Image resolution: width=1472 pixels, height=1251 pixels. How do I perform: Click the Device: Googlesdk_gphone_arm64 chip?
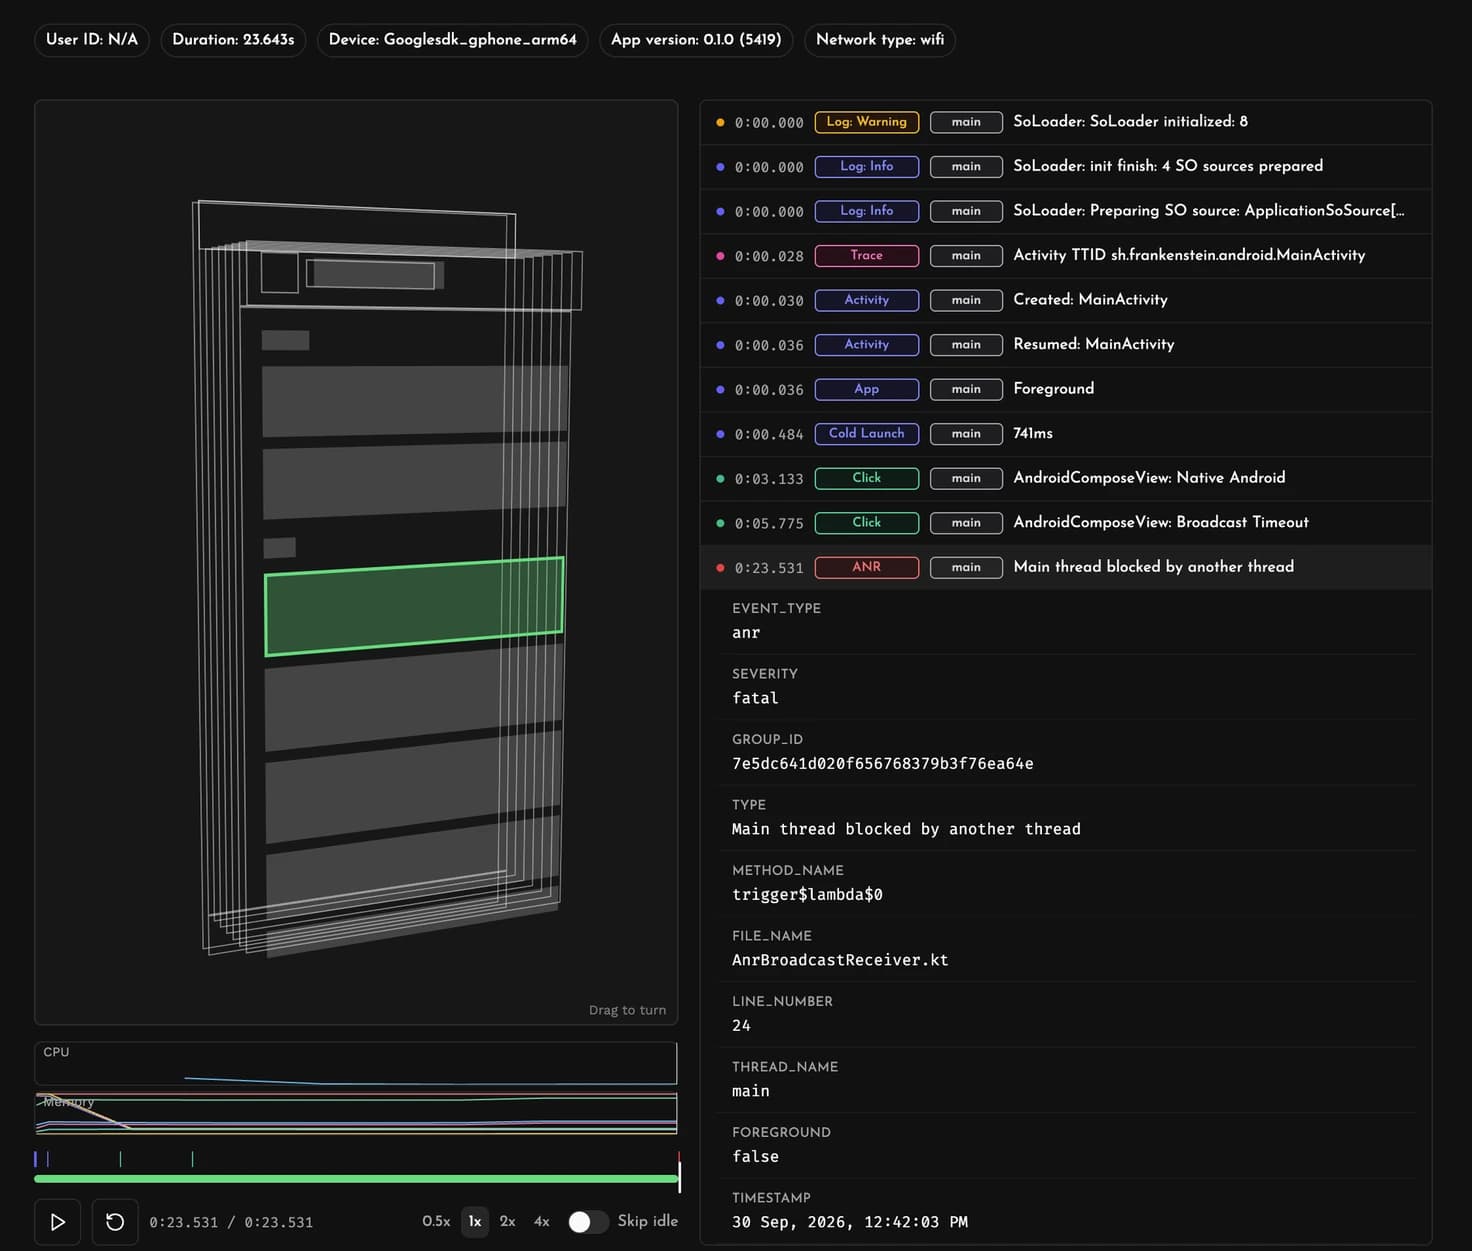coord(453,40)
